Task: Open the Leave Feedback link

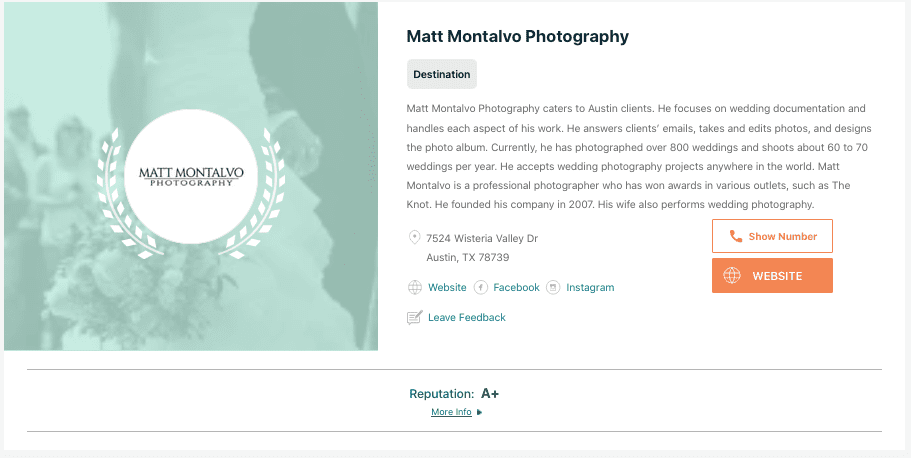Action: point(467,318)
